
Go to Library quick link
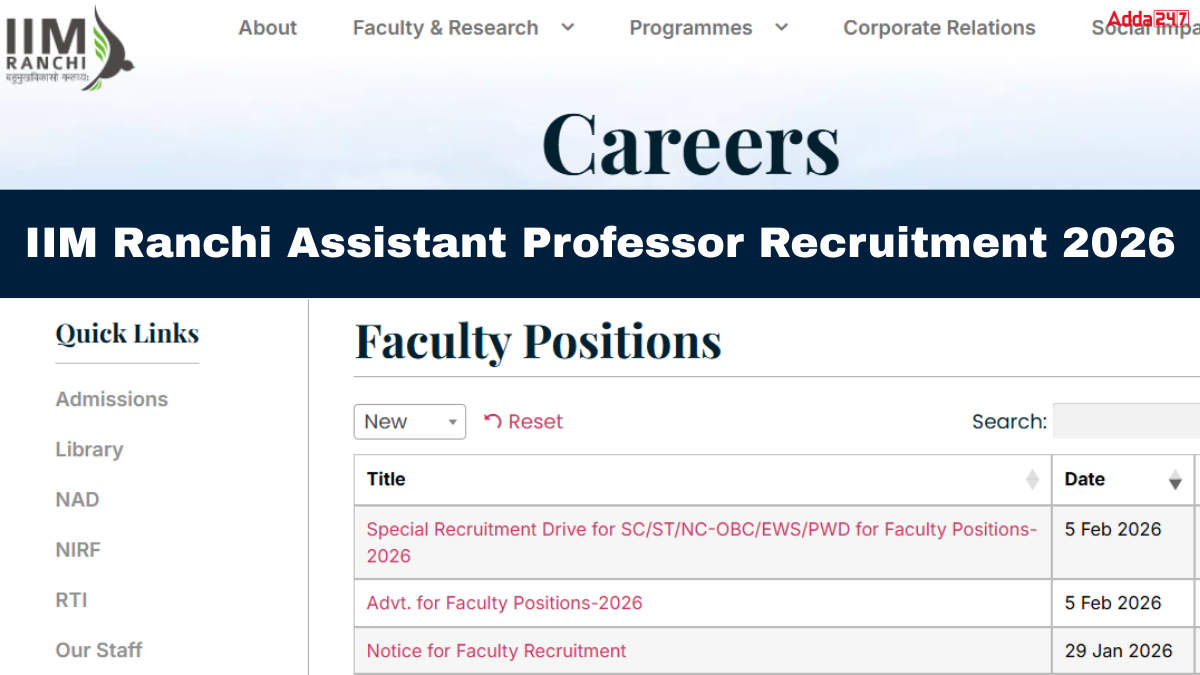tap(89, 449)
